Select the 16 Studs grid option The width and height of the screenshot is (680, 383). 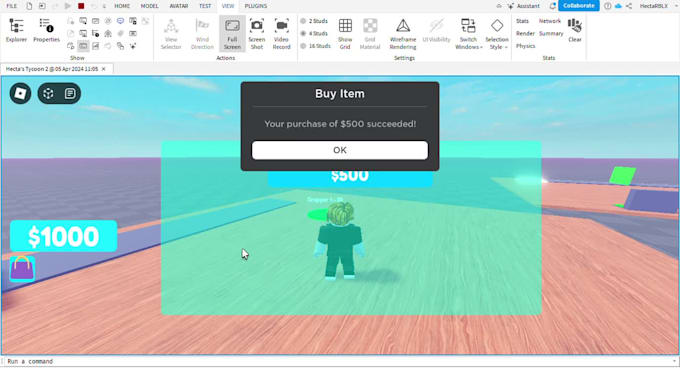point(315,46)
